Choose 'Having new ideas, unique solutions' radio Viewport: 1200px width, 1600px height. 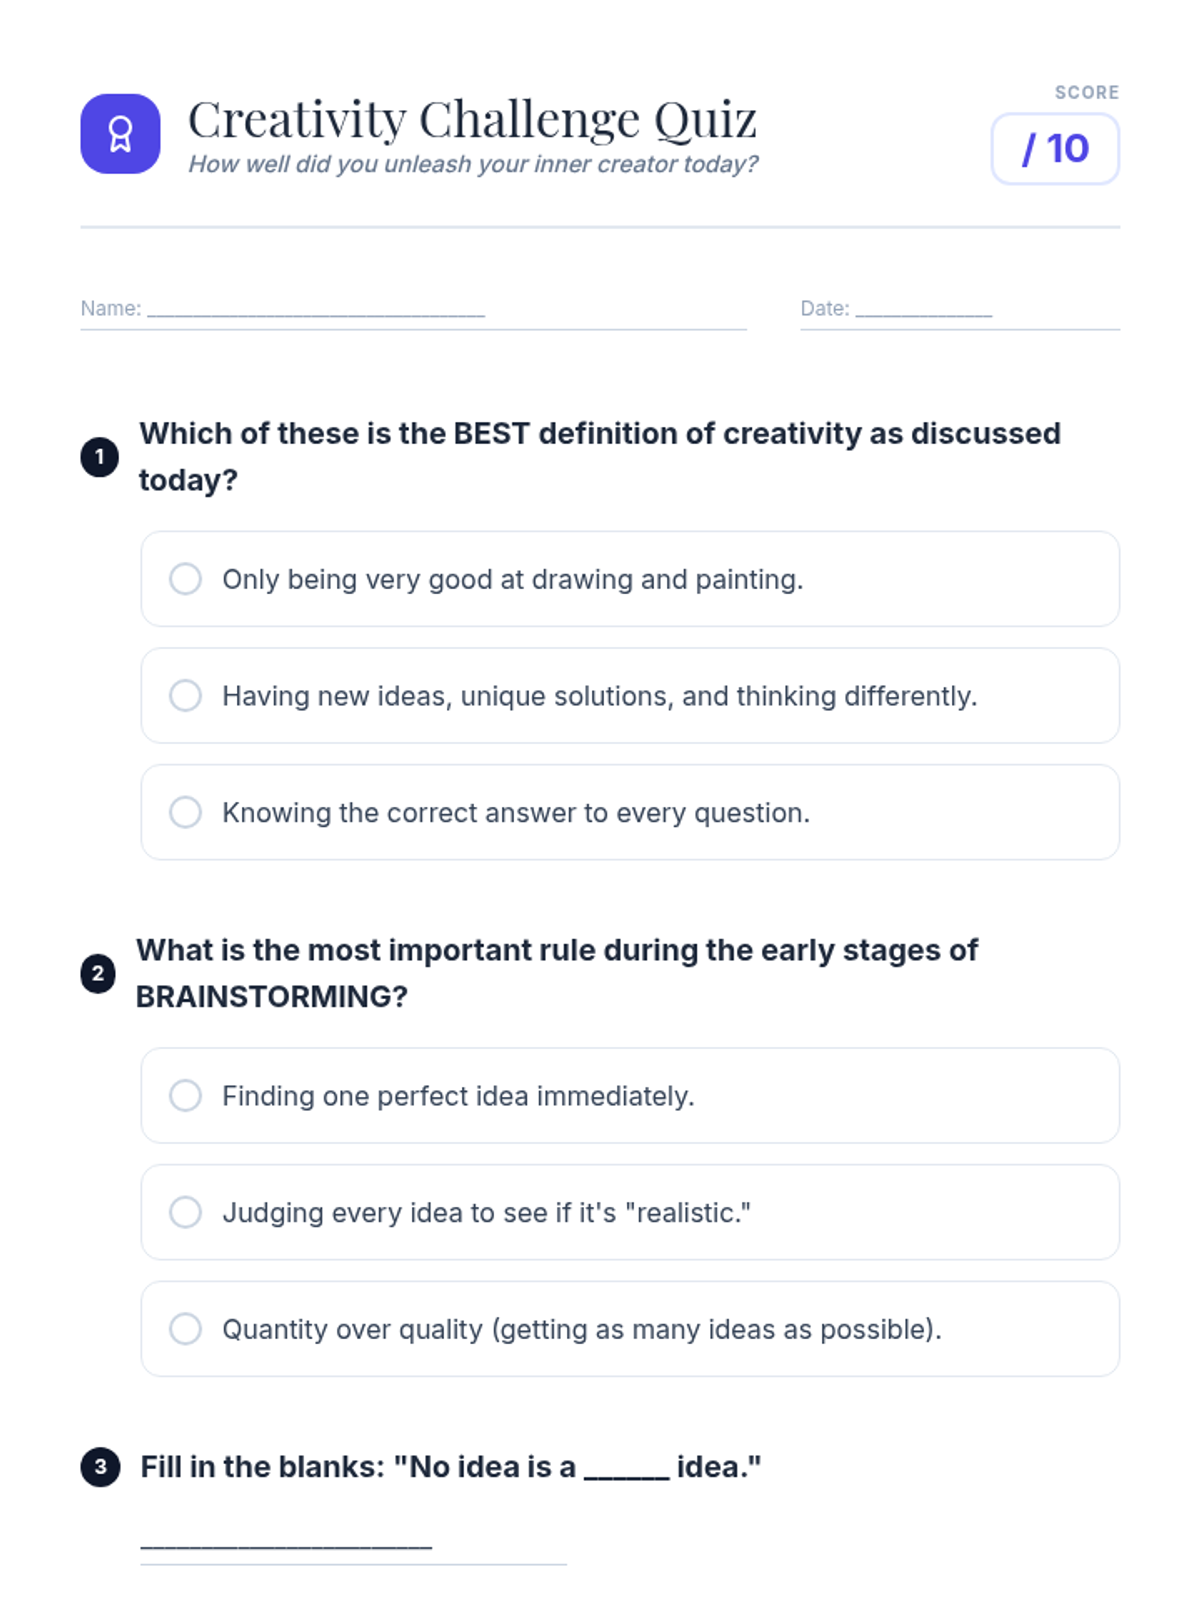185,695
